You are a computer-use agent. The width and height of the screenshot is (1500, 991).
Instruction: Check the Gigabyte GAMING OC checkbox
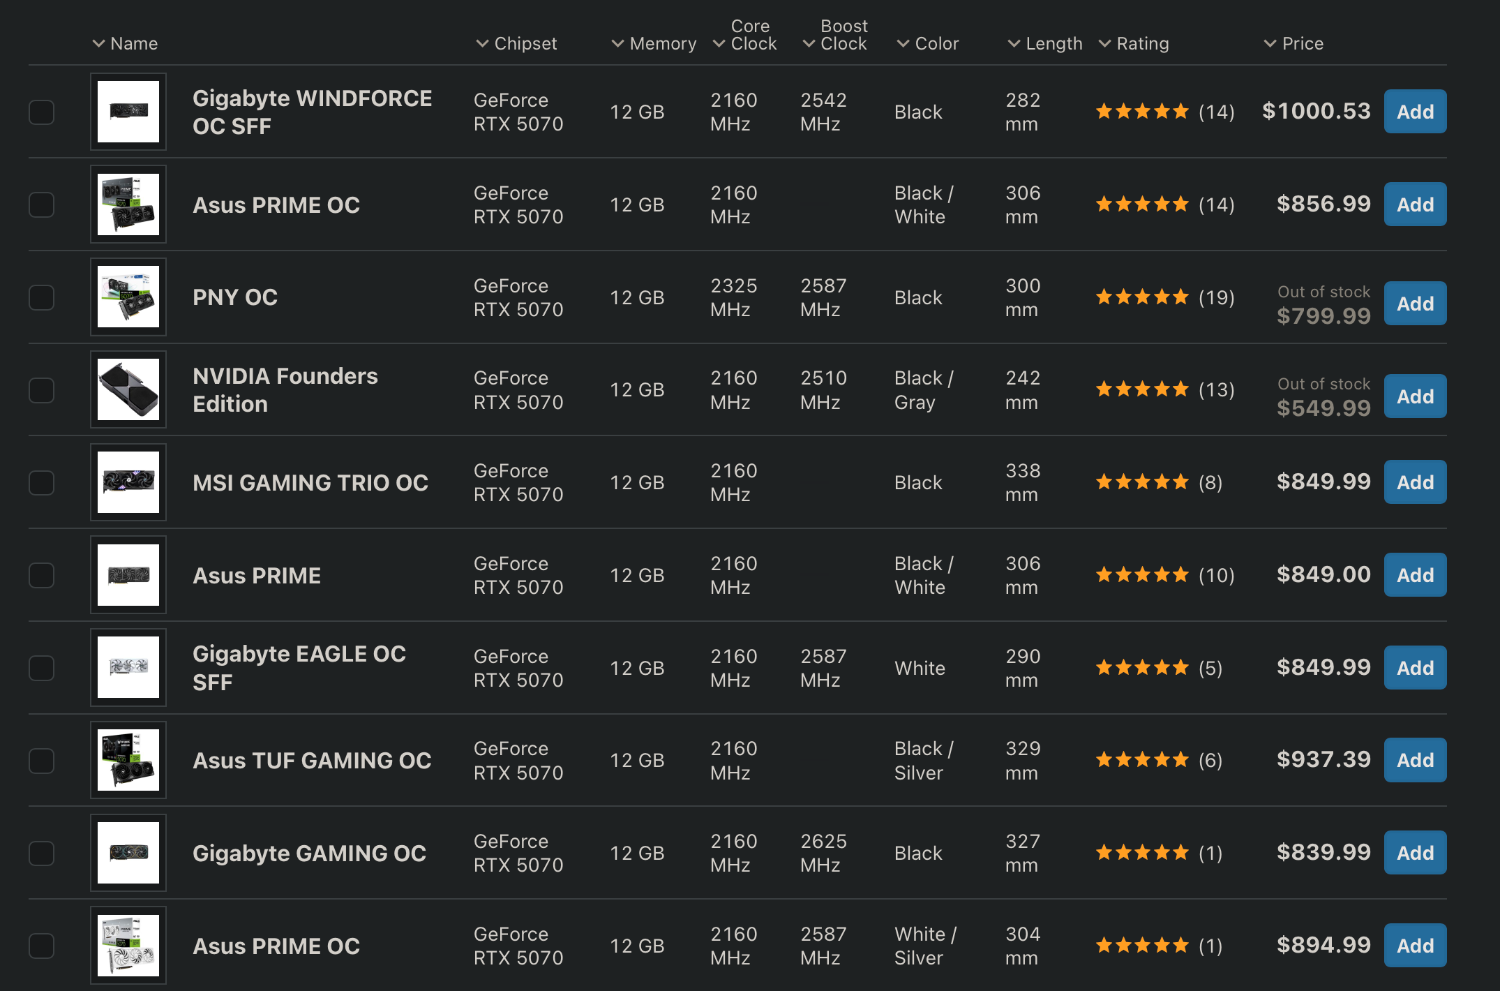(41, 853)
